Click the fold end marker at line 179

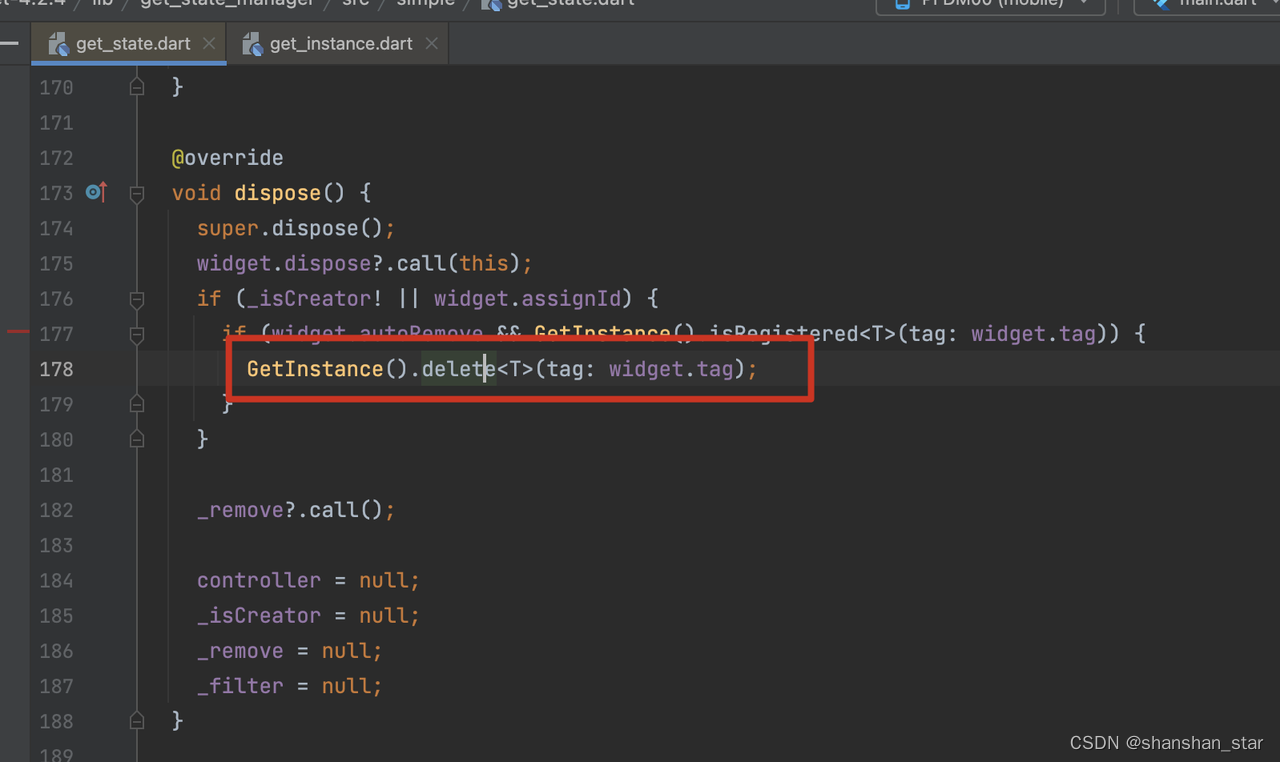(137, 404)
